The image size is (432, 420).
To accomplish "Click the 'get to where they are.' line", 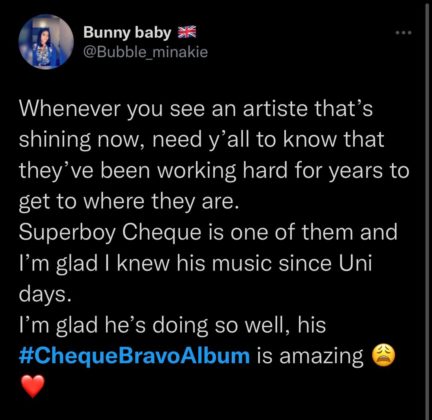I will point(129,201).
